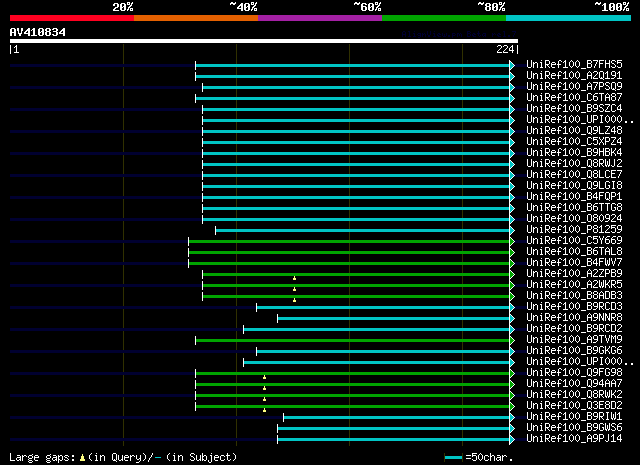Screen dimensions: 640x465
Task: Click the cyan 50char scale bar sample
Action: click(x=453, y=458)
